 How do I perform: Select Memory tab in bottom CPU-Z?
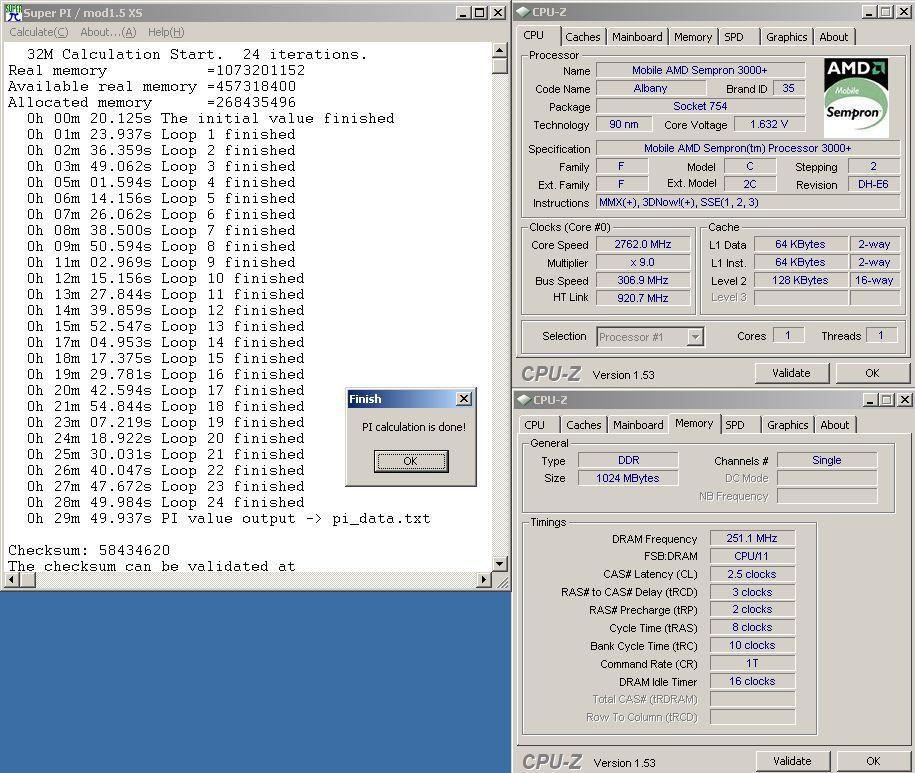pyautogui.click(x=694, y=423)
